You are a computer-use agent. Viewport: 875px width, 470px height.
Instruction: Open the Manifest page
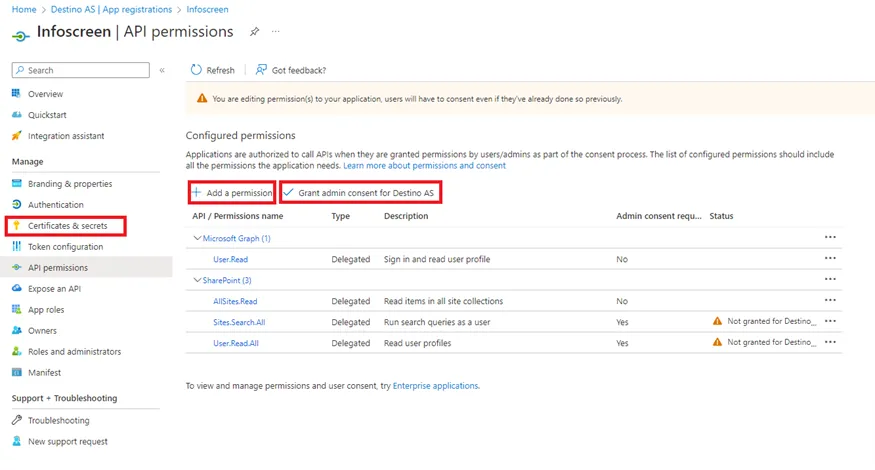pyautogui.click(x=45, y=373)
